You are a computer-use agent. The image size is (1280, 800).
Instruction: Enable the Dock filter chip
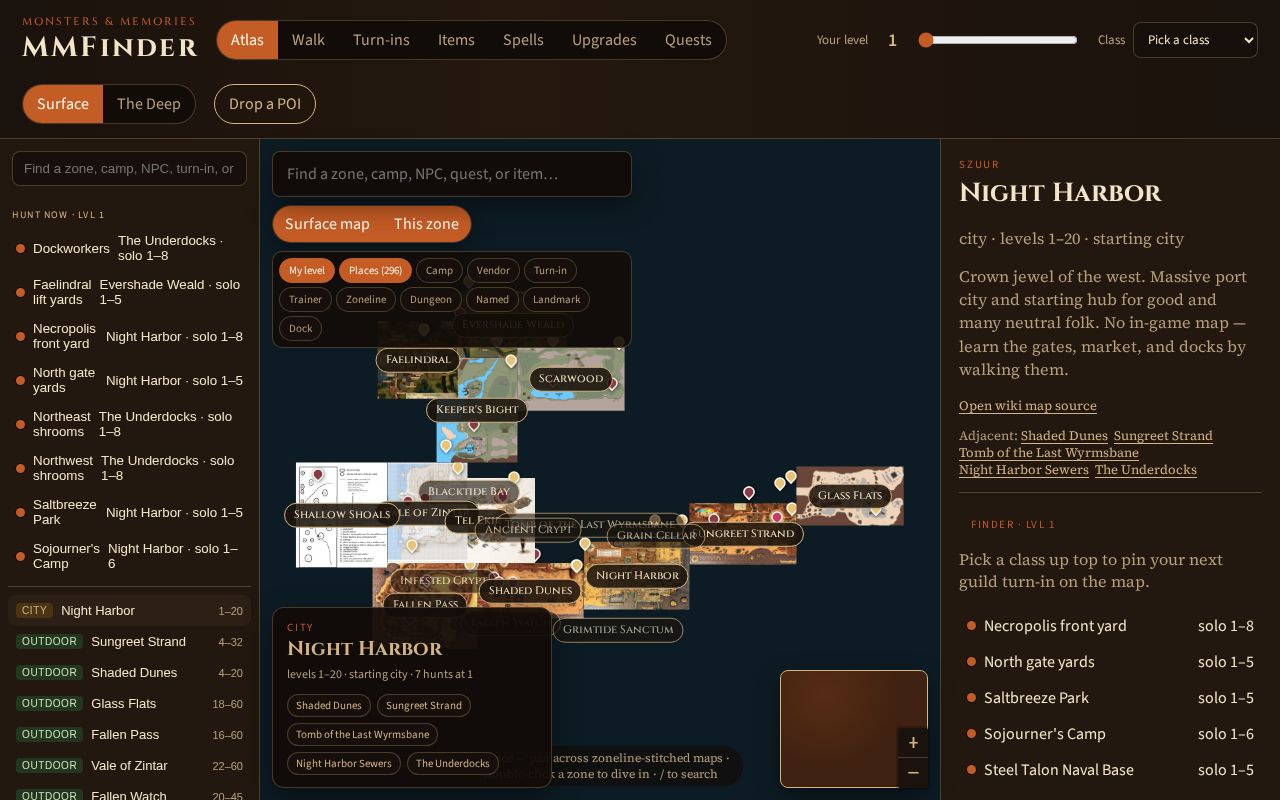(300, 328)
